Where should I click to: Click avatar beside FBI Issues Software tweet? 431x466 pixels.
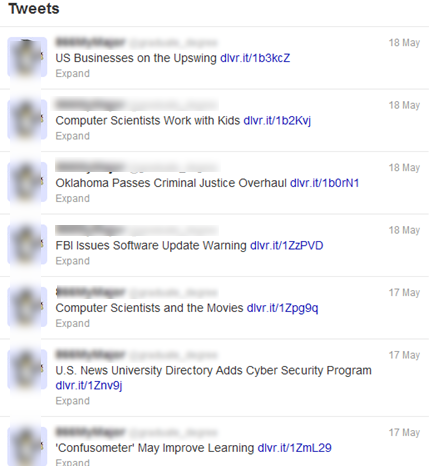coord(27,244)
